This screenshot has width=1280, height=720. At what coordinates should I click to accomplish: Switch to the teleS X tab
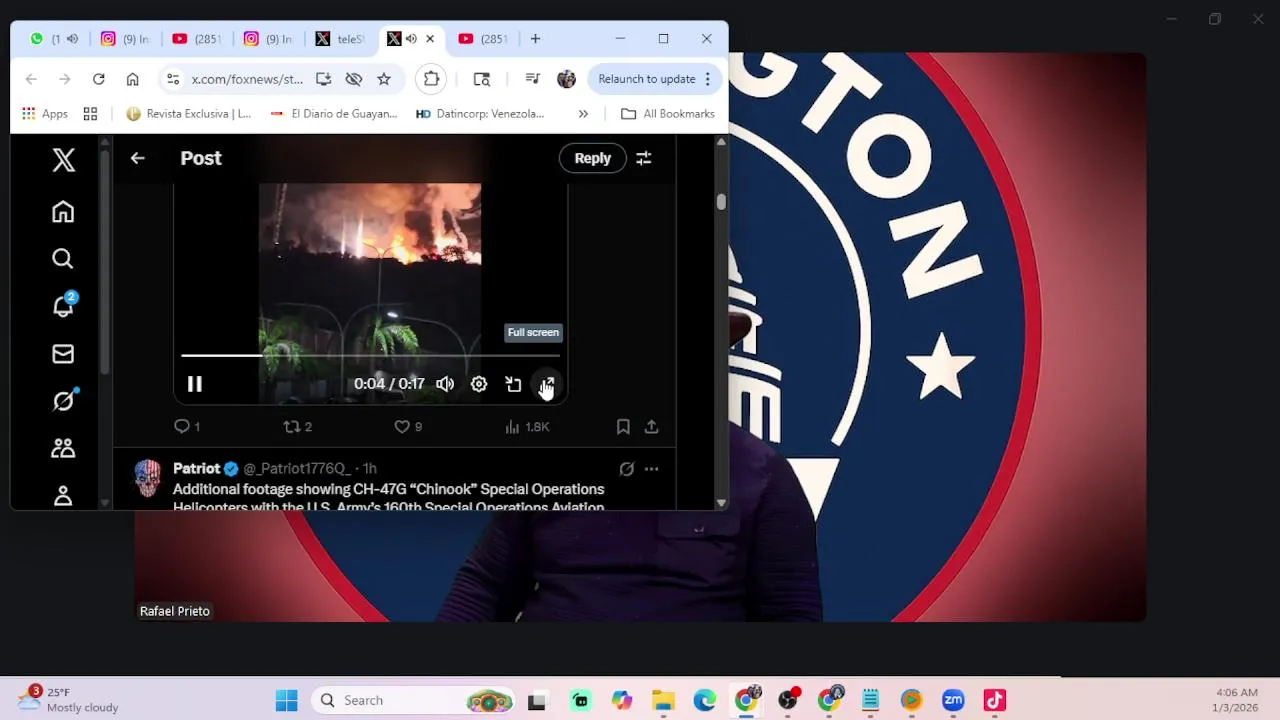point(340,39)
